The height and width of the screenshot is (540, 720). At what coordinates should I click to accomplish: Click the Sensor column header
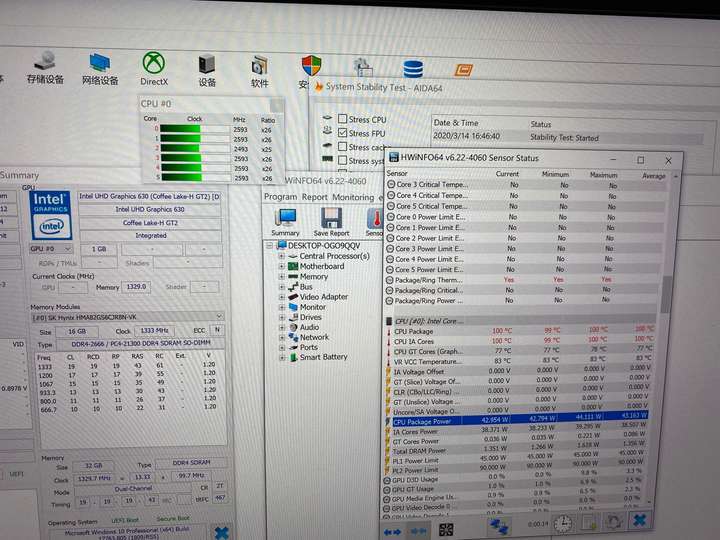pyautogui.click(x=397, y=173)
